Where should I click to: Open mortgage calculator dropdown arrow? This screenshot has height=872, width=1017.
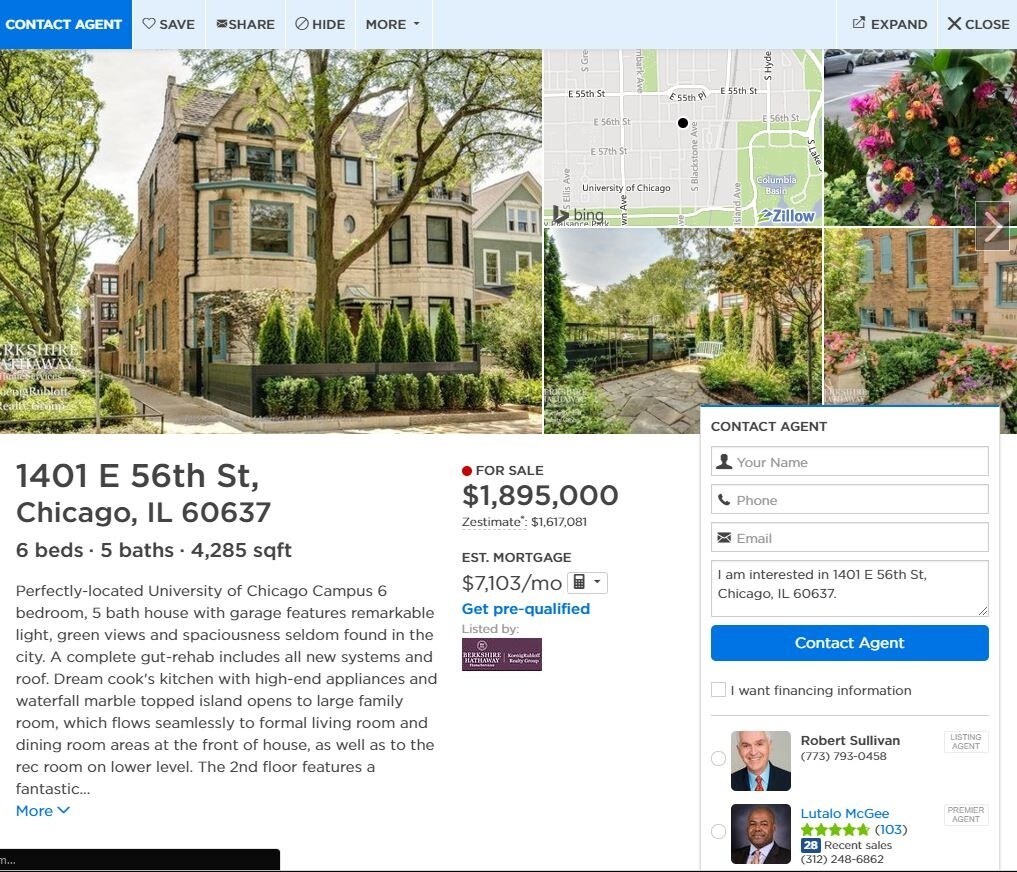597,582
